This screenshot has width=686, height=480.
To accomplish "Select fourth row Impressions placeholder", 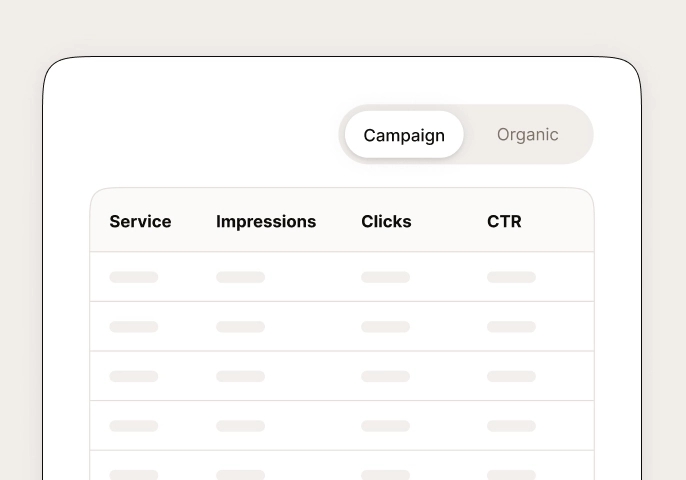I will 241,426.
